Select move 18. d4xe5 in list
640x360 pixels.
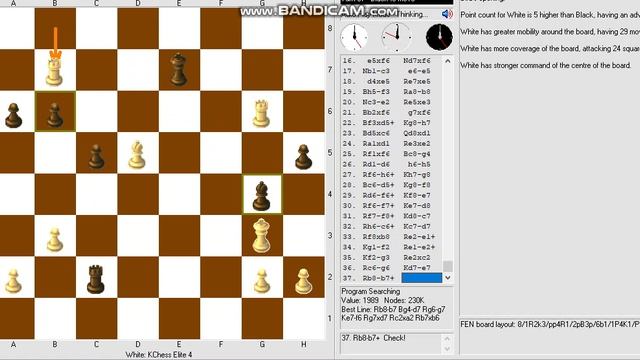[x=378, y=81]
